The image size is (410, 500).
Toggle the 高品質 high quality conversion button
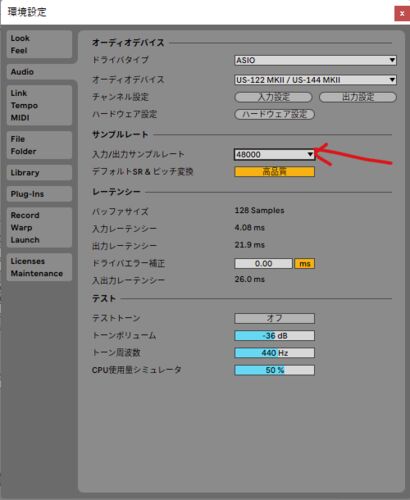274,172
